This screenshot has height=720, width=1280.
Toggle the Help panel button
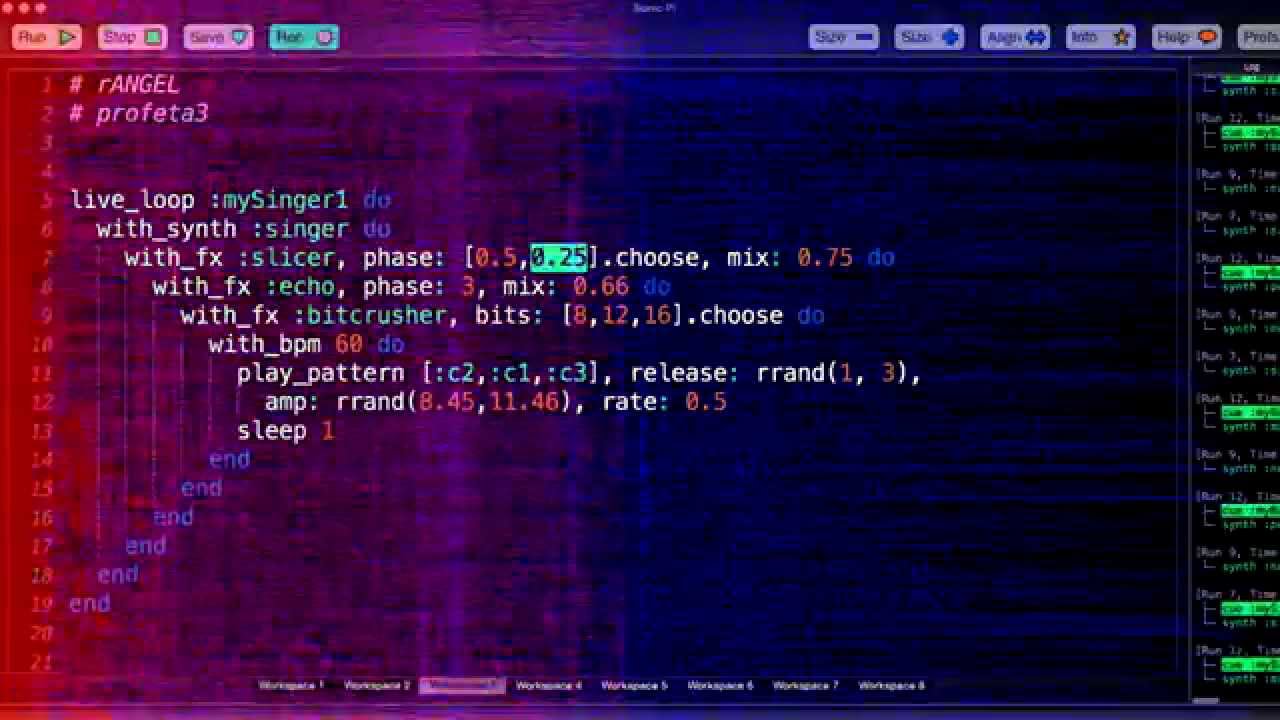[1185, 38]
